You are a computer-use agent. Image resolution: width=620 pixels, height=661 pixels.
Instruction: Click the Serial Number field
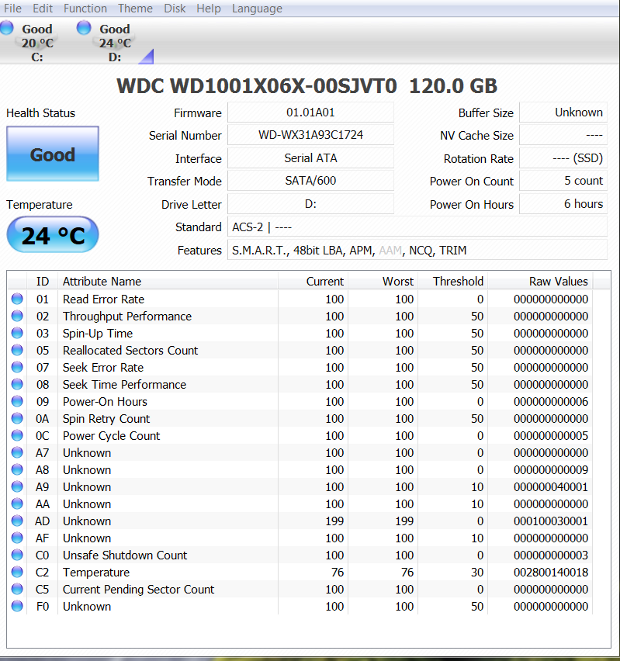pos(310,136)
